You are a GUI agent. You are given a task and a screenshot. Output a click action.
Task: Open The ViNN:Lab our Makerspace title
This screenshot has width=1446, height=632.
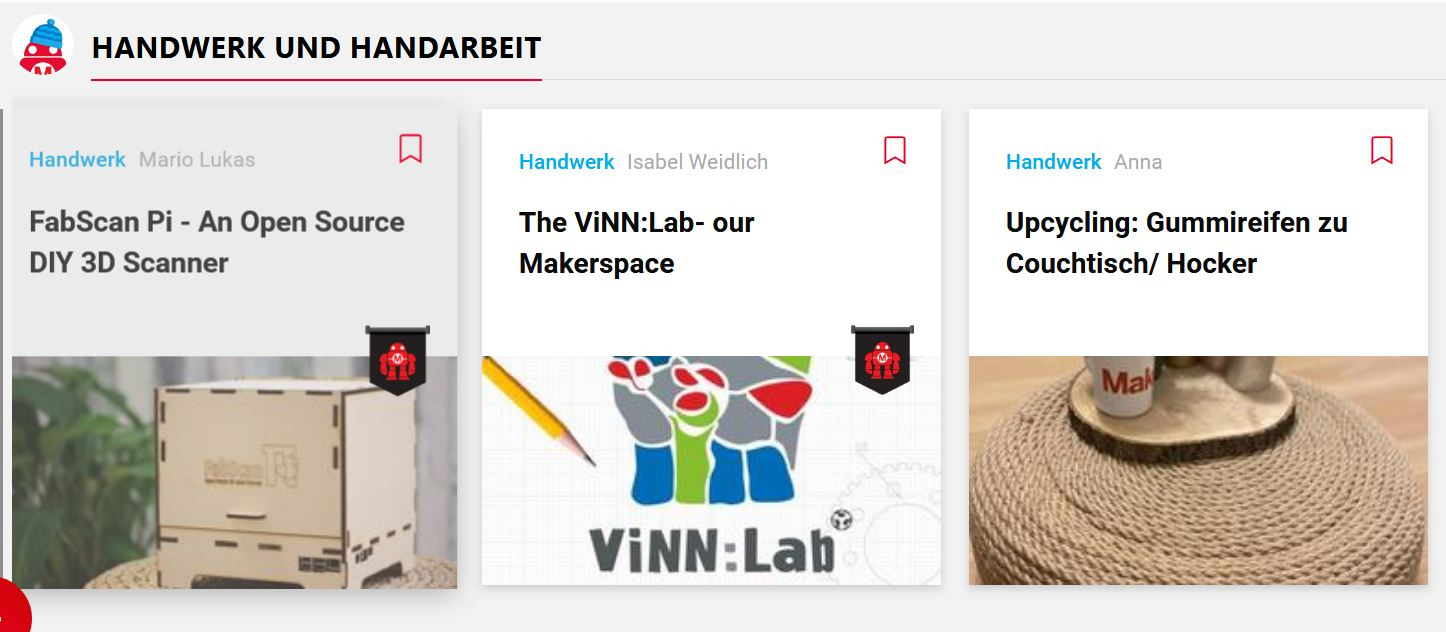tap(637, 243)
